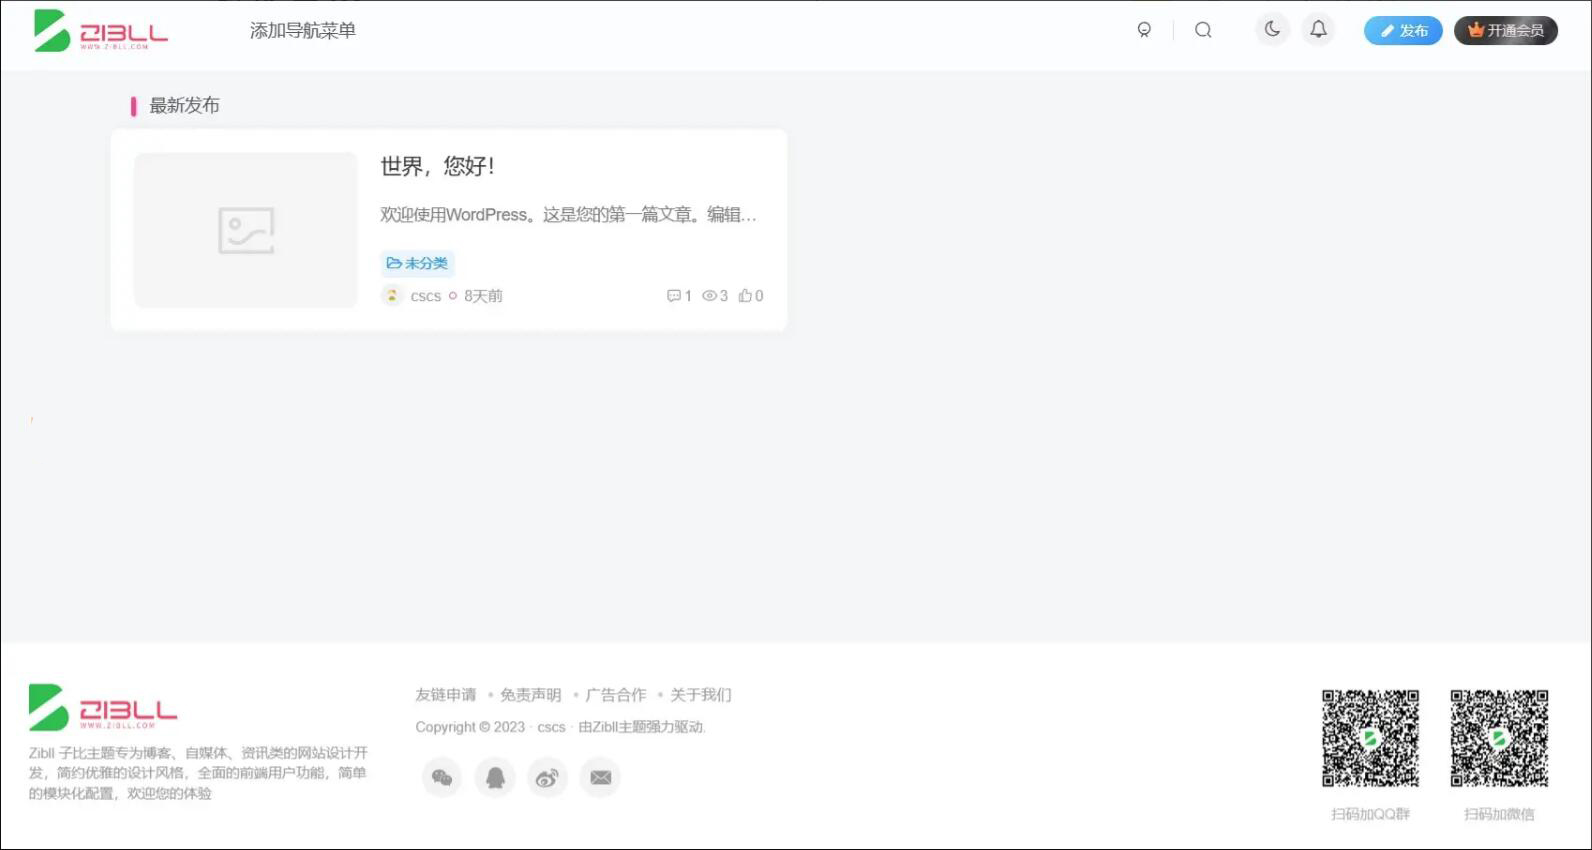
Task: Click the 开通会员 button
Action: (1505, 31)
